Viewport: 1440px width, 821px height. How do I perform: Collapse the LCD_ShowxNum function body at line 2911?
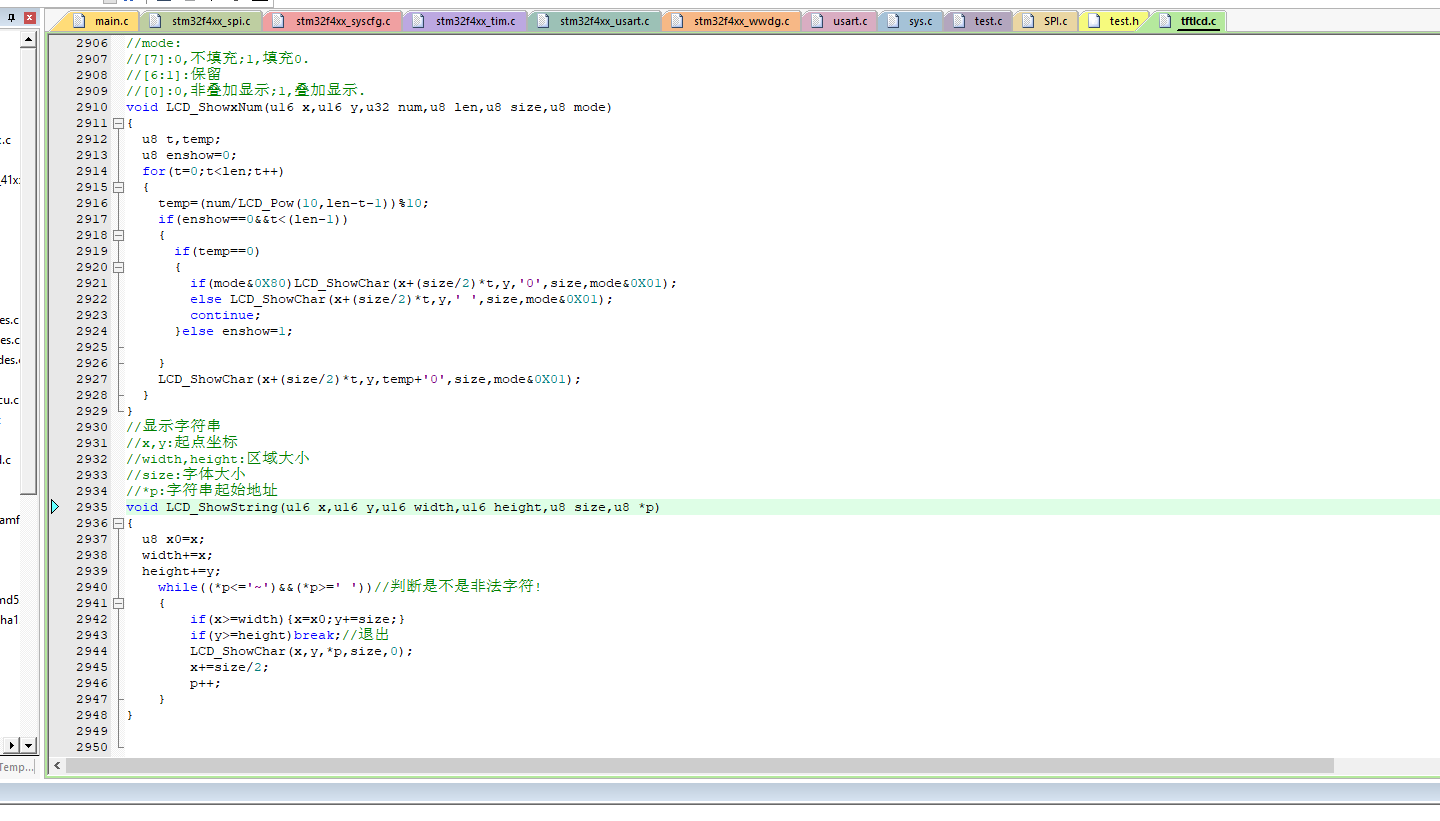pos(118,123)
